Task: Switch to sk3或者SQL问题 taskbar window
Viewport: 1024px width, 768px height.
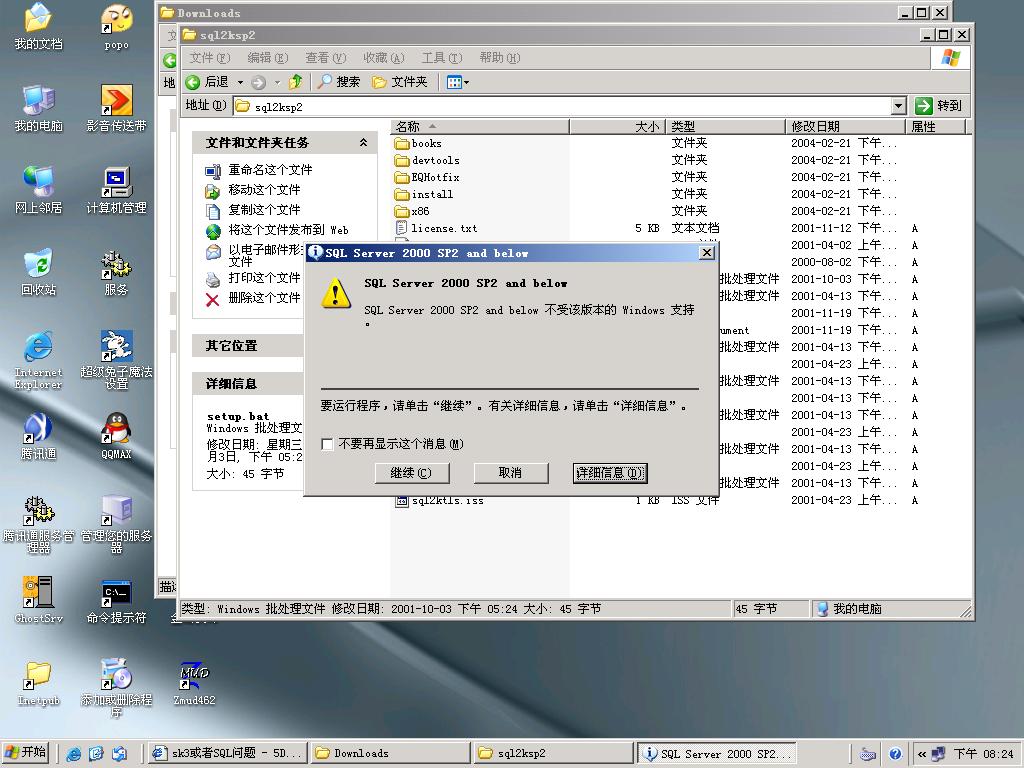Action: [x=227, y=753]
